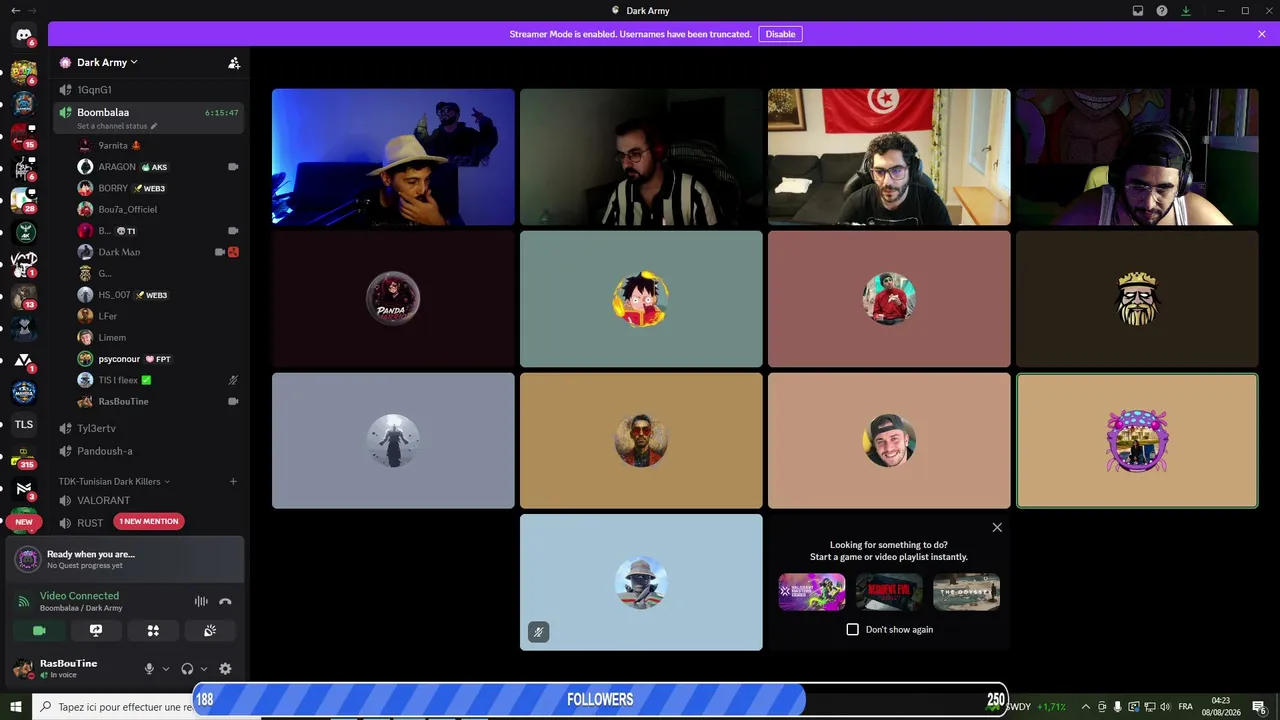1280x720 pixels.
Task: Open the Ready when you are Quest panel
Action: coord(125,559)
